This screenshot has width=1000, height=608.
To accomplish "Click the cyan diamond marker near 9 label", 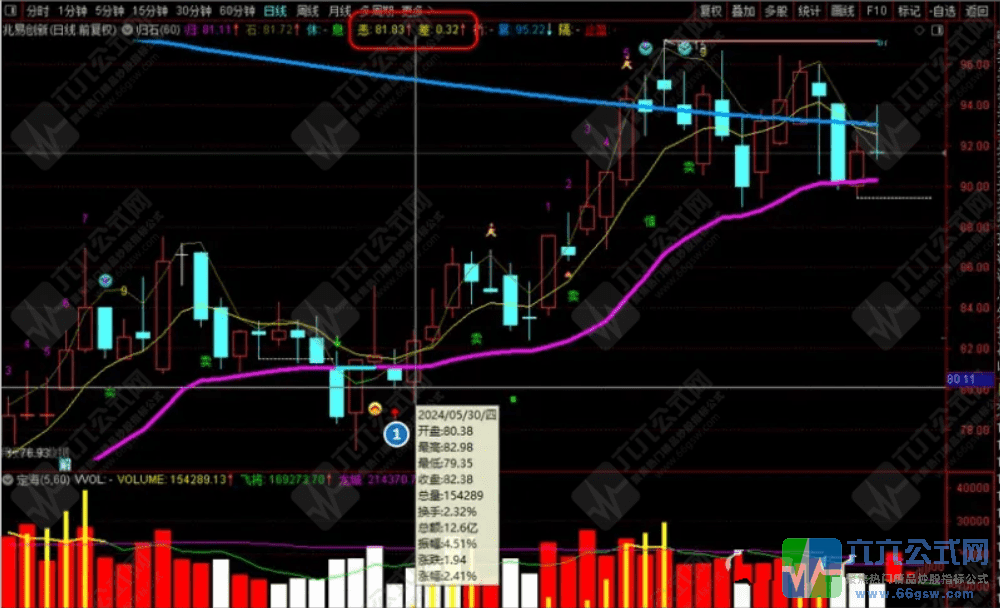I will click(105, 282).
